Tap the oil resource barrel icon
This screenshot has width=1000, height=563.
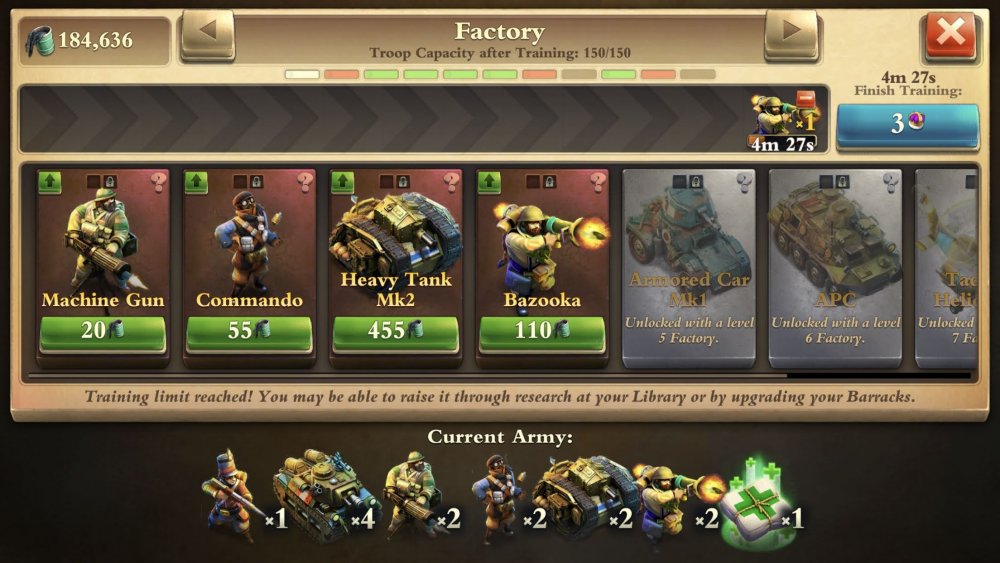(x=40, y=41)
